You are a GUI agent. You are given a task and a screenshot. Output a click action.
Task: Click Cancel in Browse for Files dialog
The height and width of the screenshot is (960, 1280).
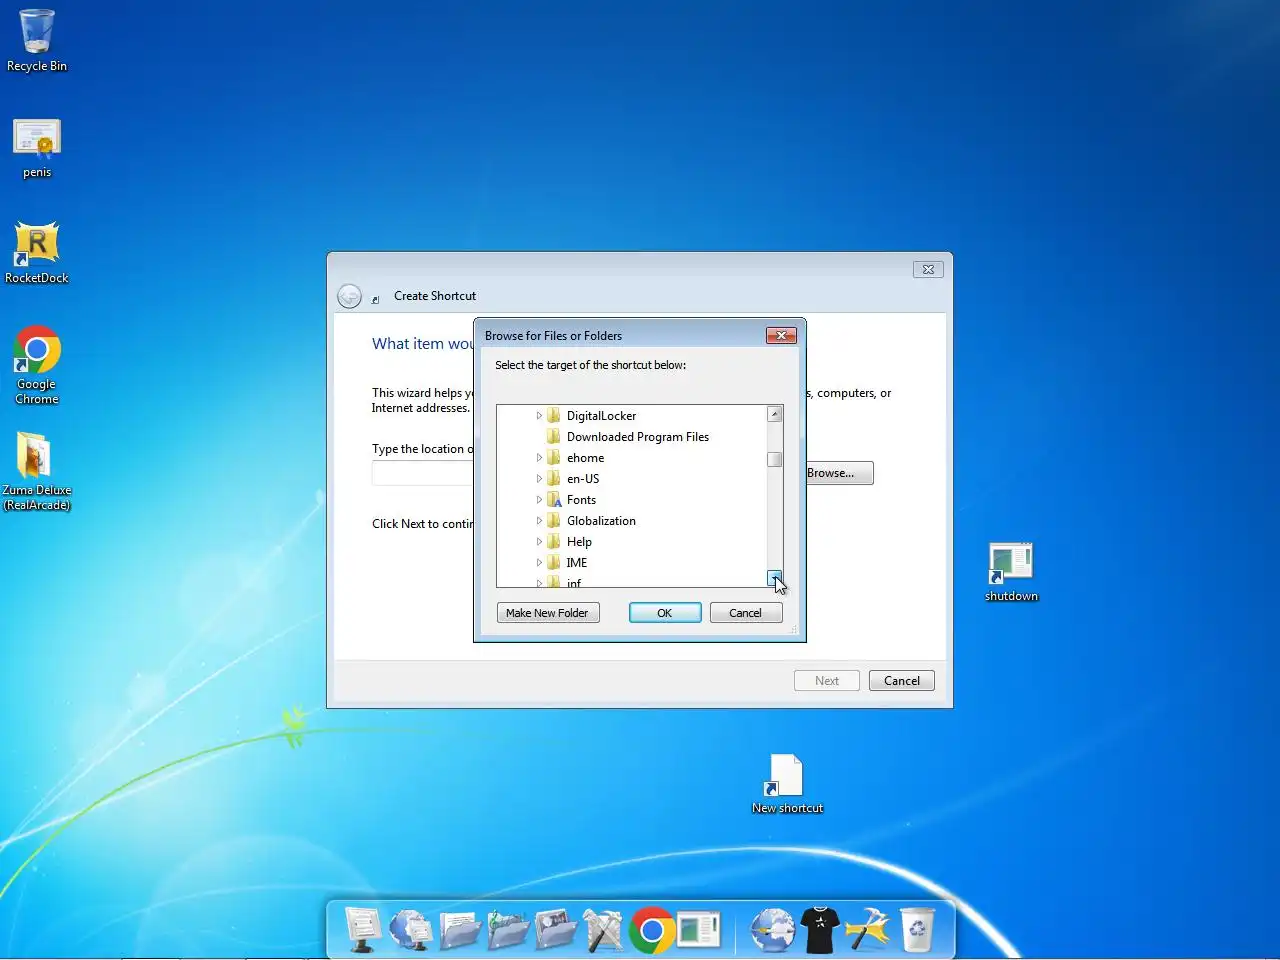click(746, 613)
